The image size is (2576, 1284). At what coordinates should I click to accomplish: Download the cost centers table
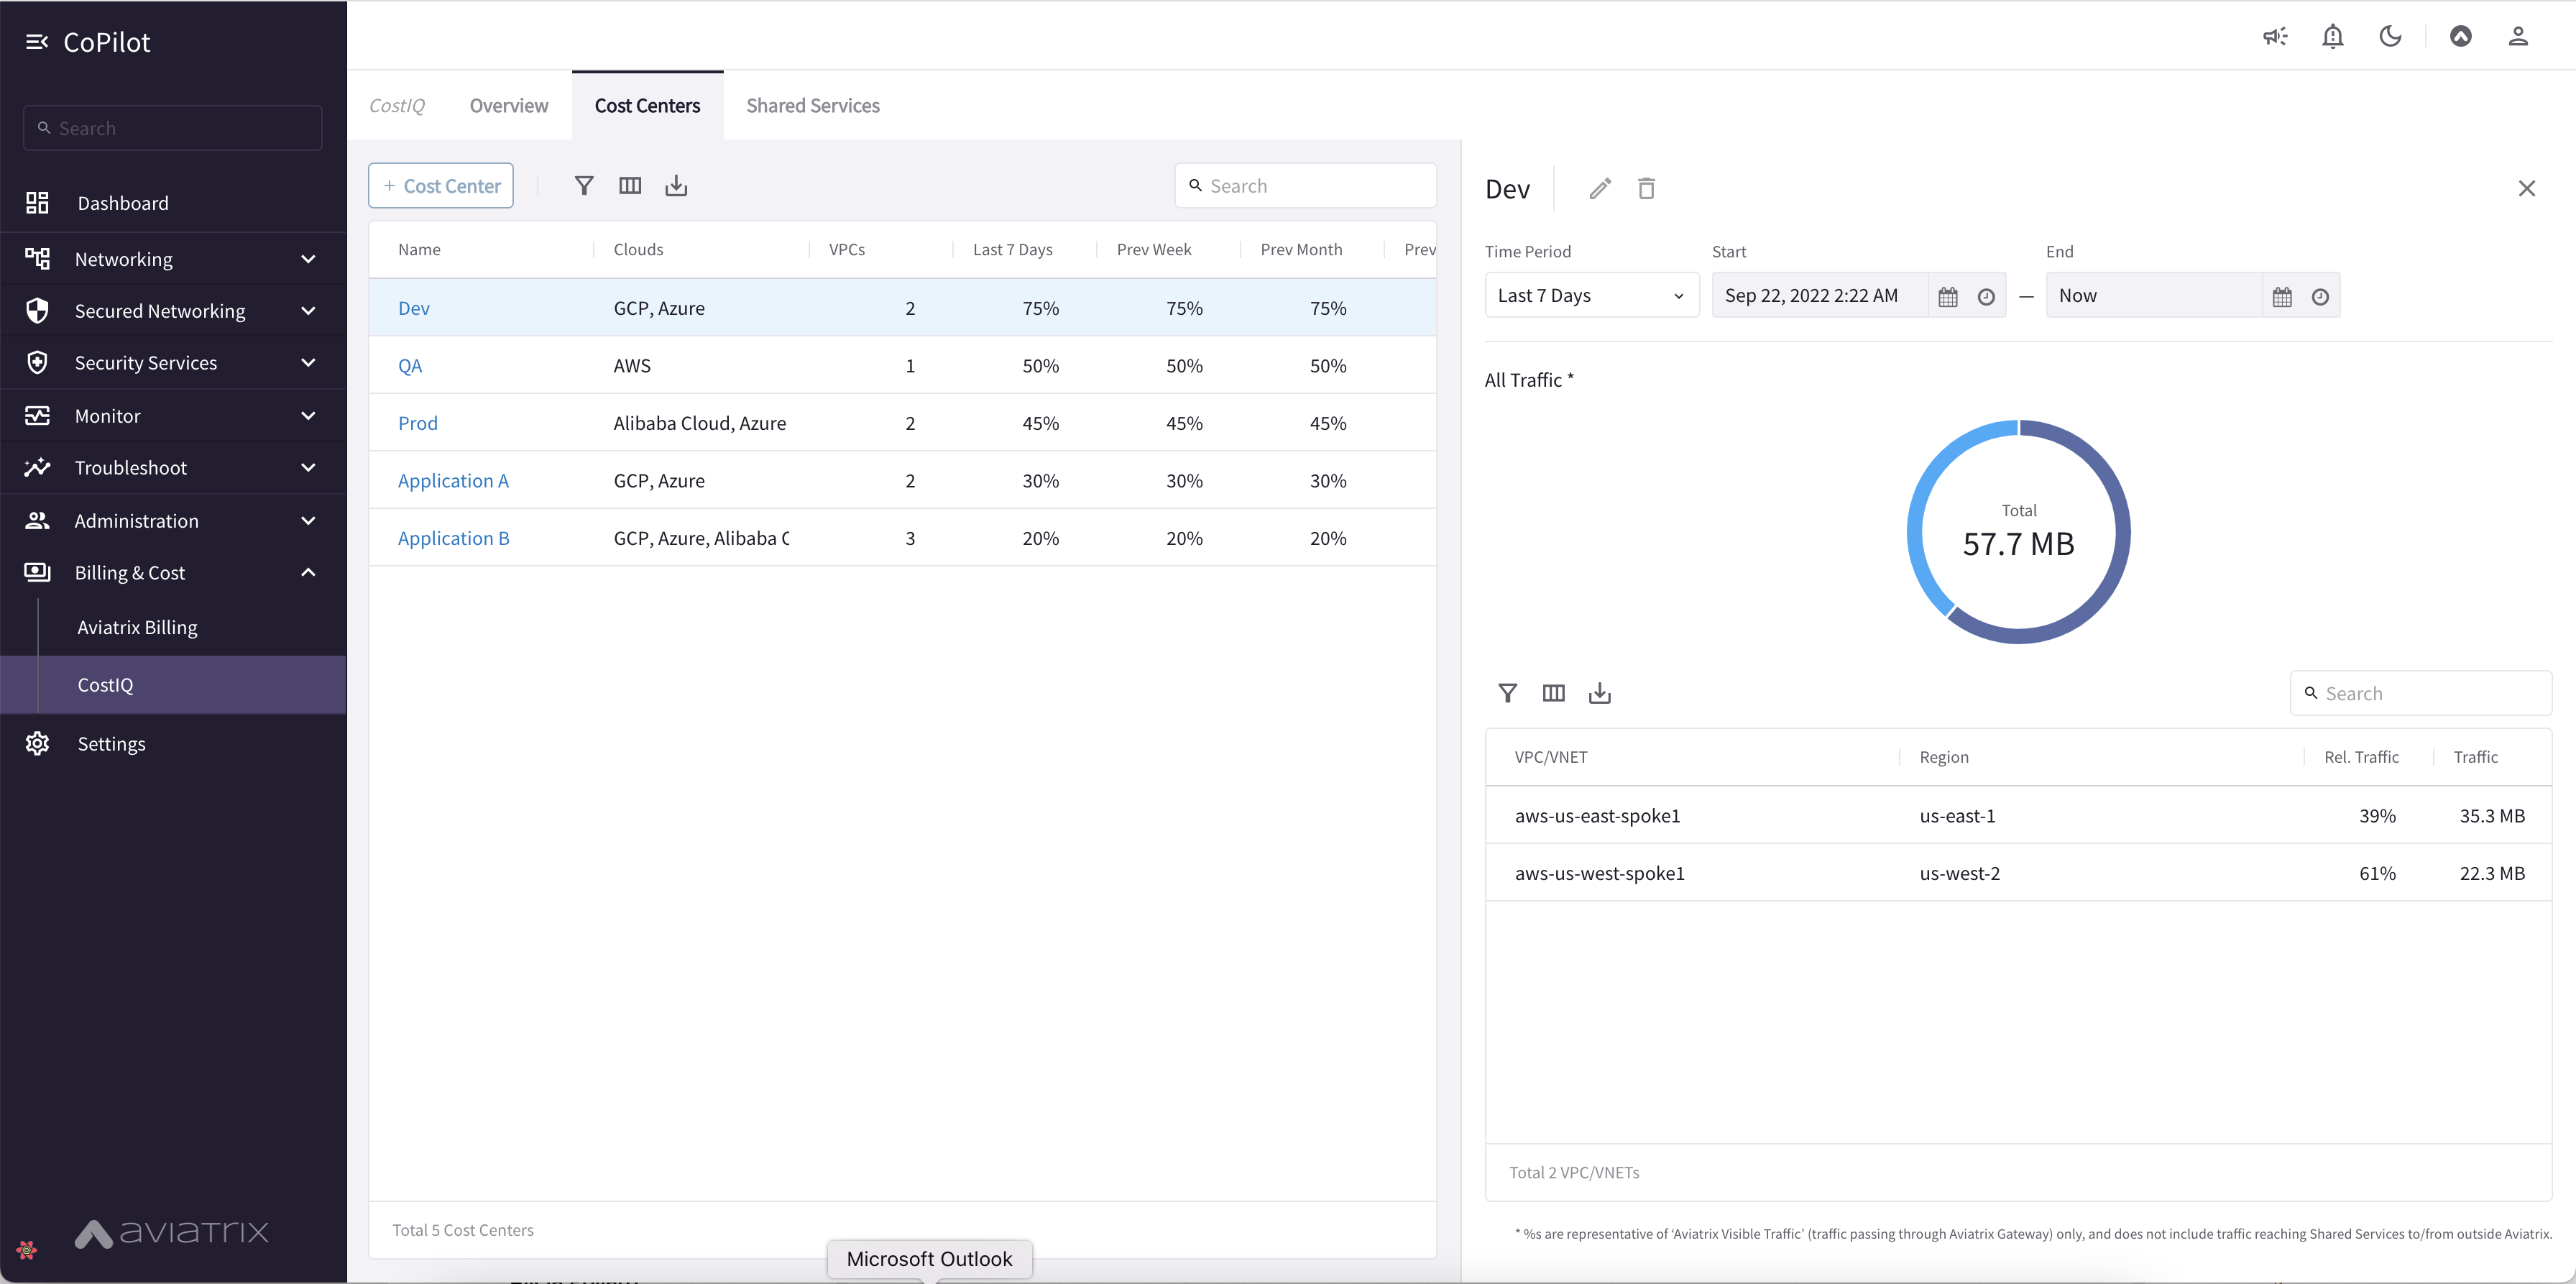click(676, 186)
